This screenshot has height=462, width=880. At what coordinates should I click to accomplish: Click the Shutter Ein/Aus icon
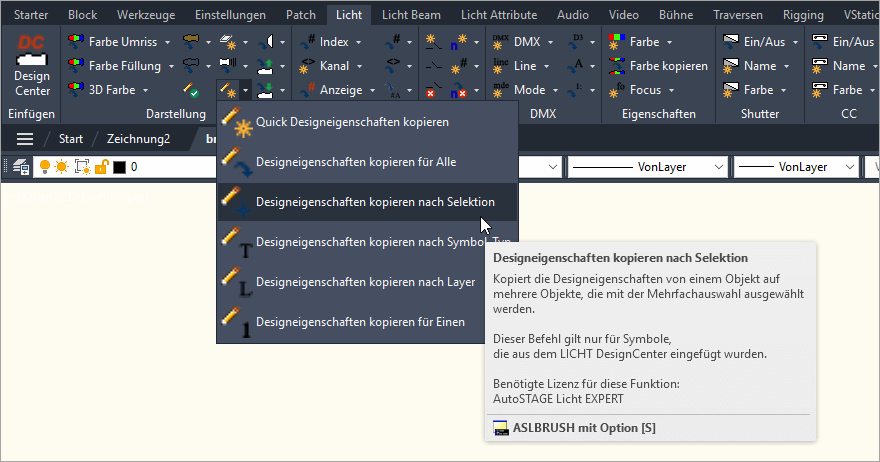(731, 42)
